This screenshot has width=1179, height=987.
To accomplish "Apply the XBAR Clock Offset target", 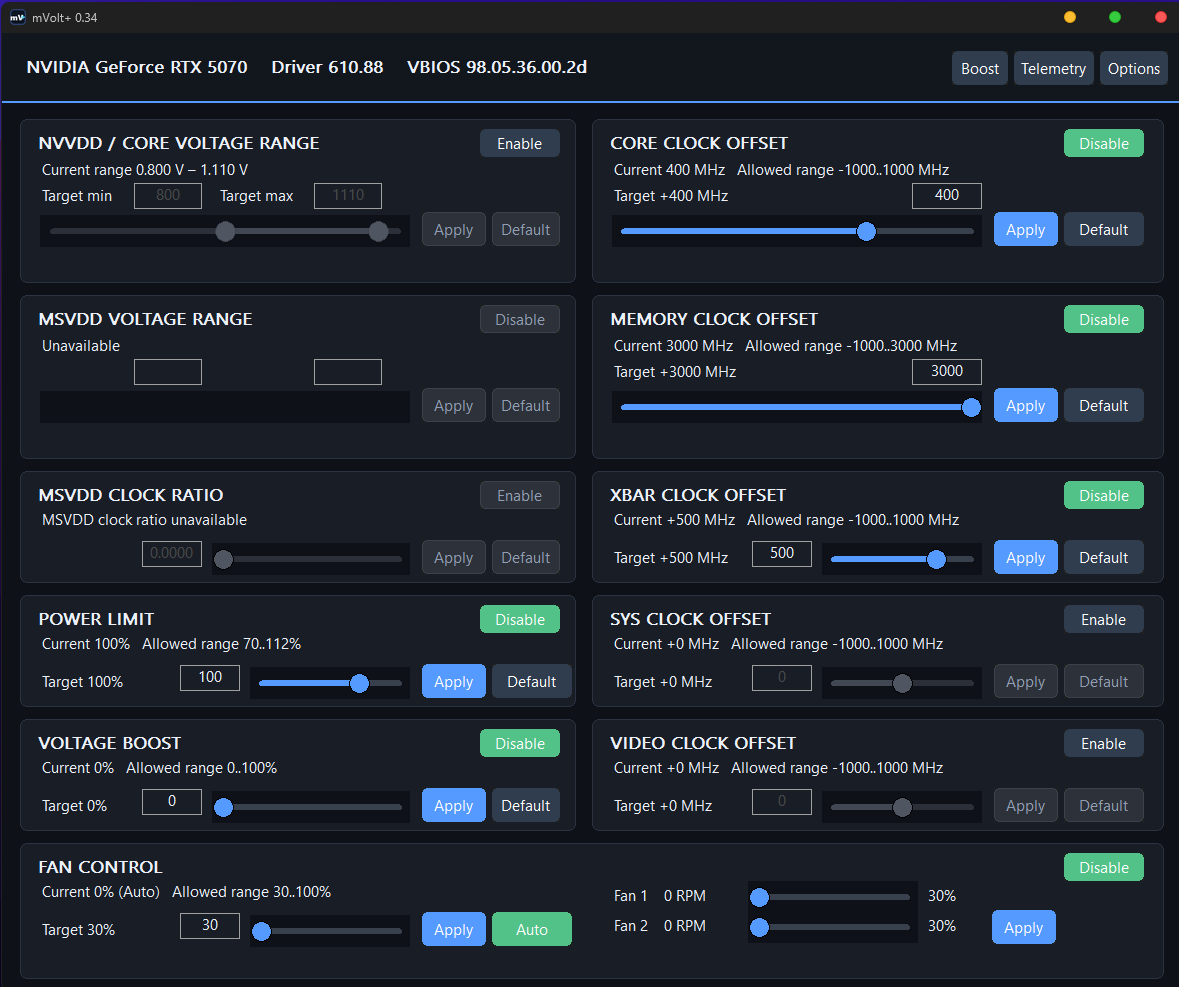I will coord(1026,557).
